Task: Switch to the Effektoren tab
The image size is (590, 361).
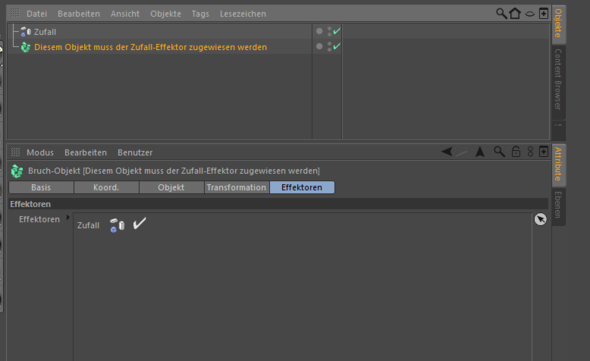Action: [x=302, y=187]
